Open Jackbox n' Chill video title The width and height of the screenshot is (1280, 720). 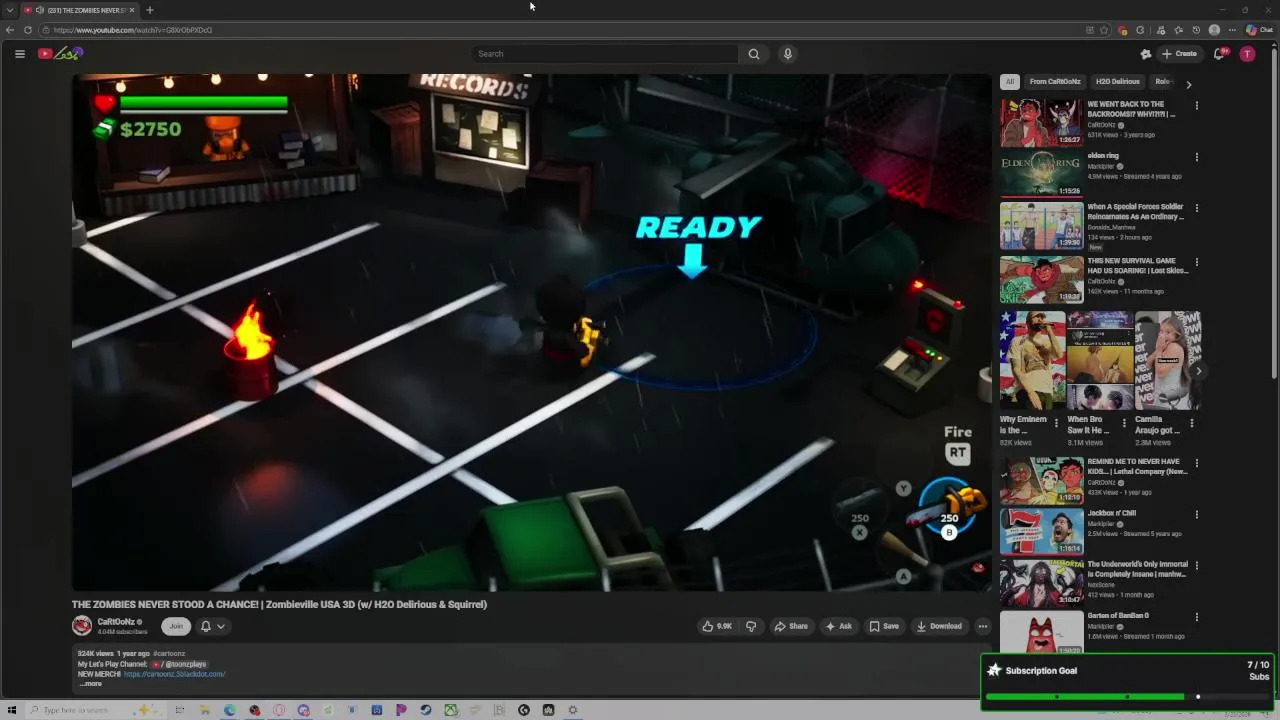click(1112, 513)
